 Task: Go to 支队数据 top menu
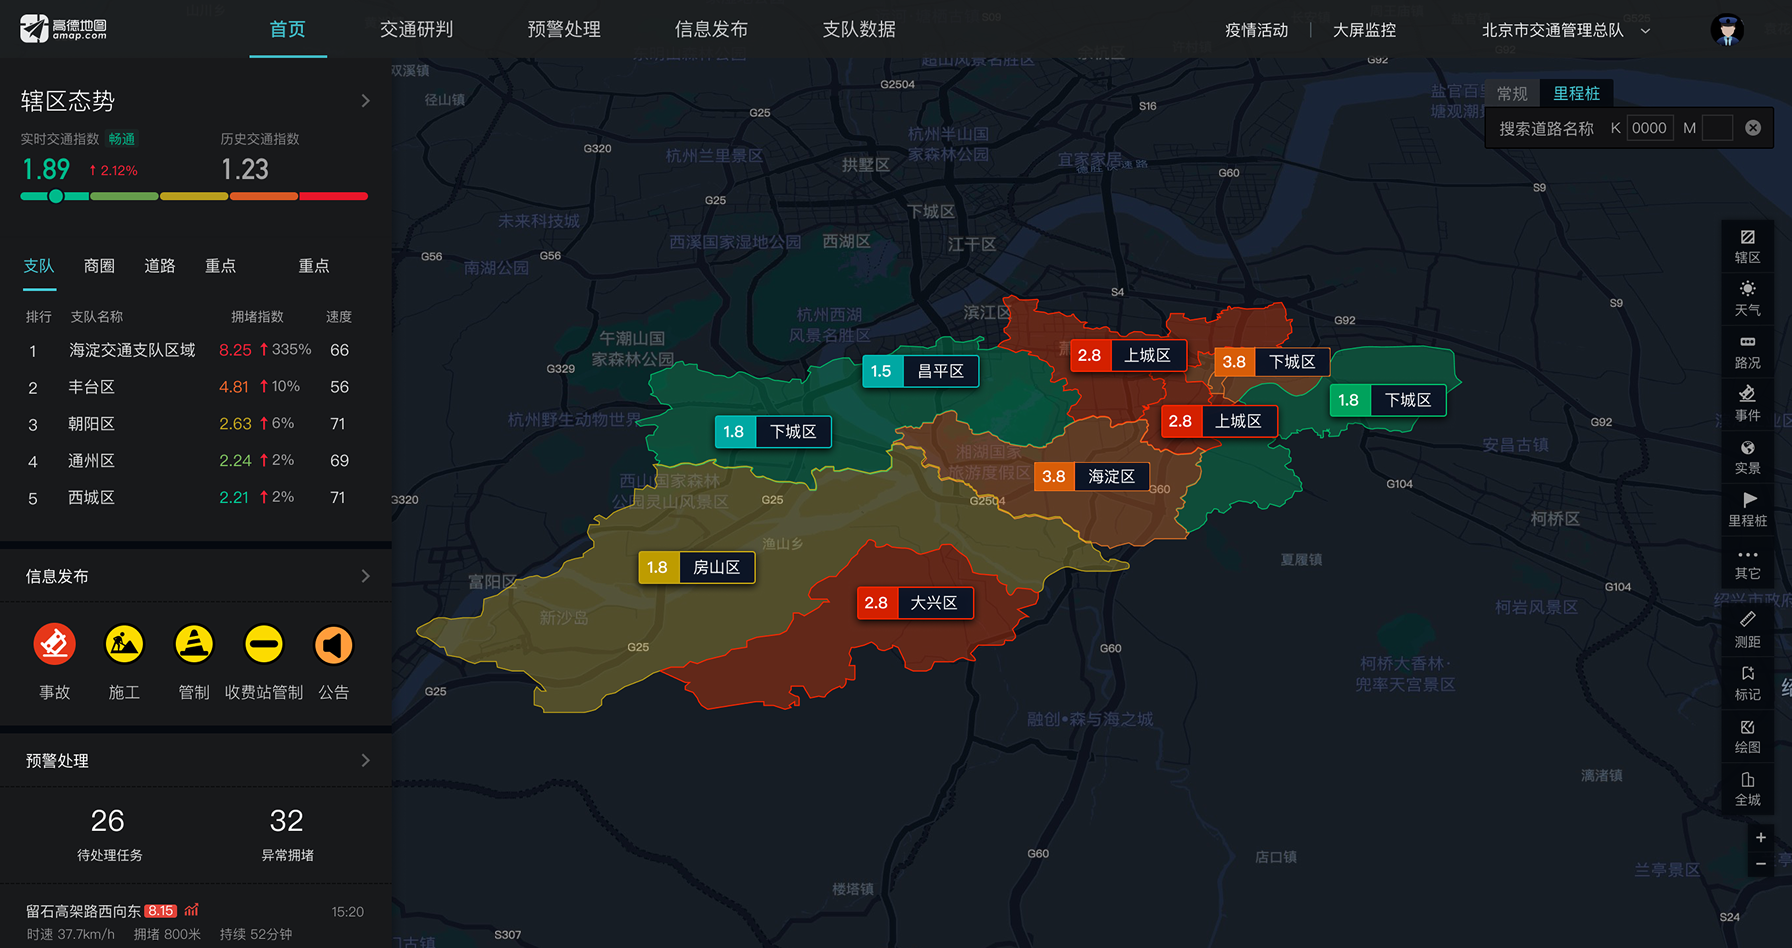(859, 29)
